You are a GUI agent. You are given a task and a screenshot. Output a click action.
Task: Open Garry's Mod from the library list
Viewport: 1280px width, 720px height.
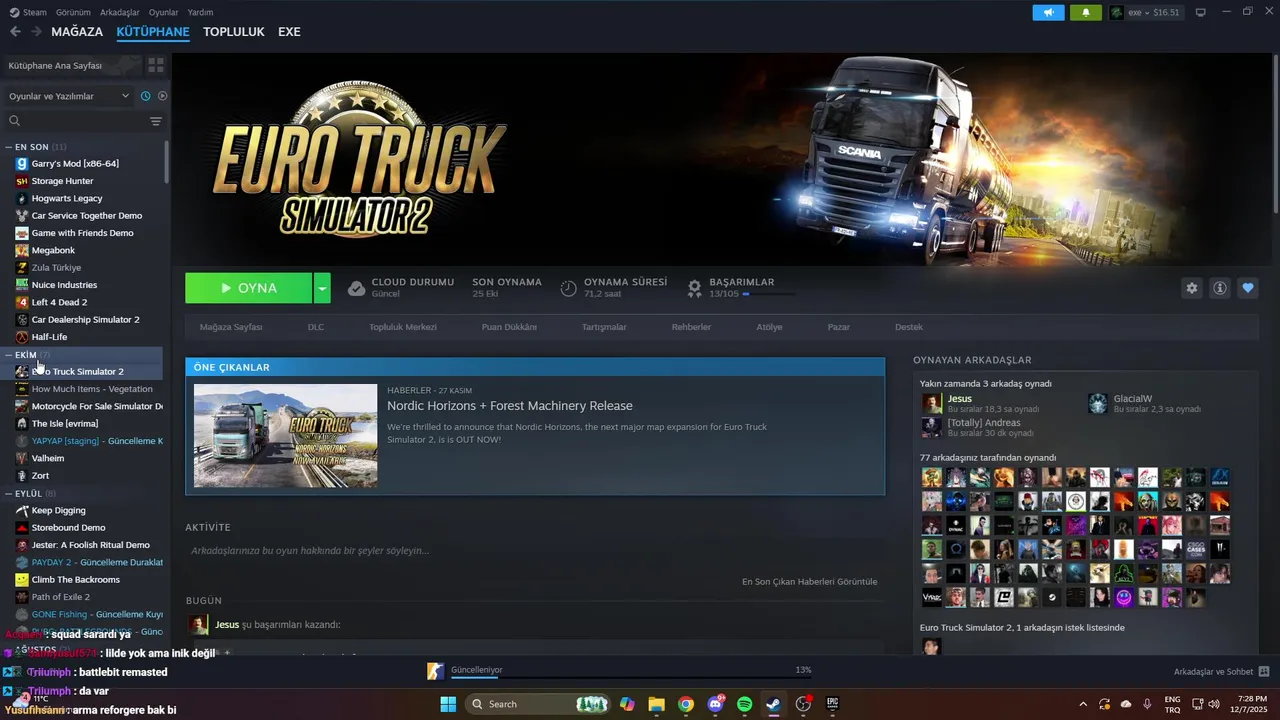point(75,164)
